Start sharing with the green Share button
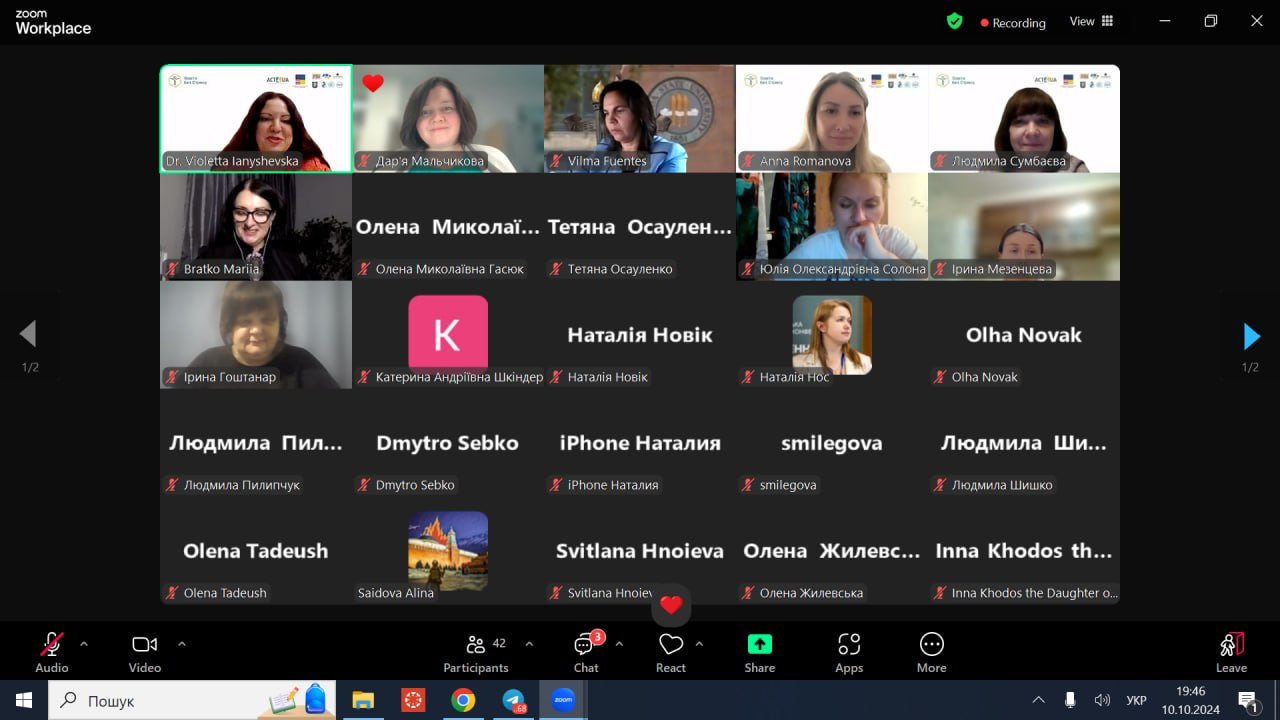 (x=759, y=653)
